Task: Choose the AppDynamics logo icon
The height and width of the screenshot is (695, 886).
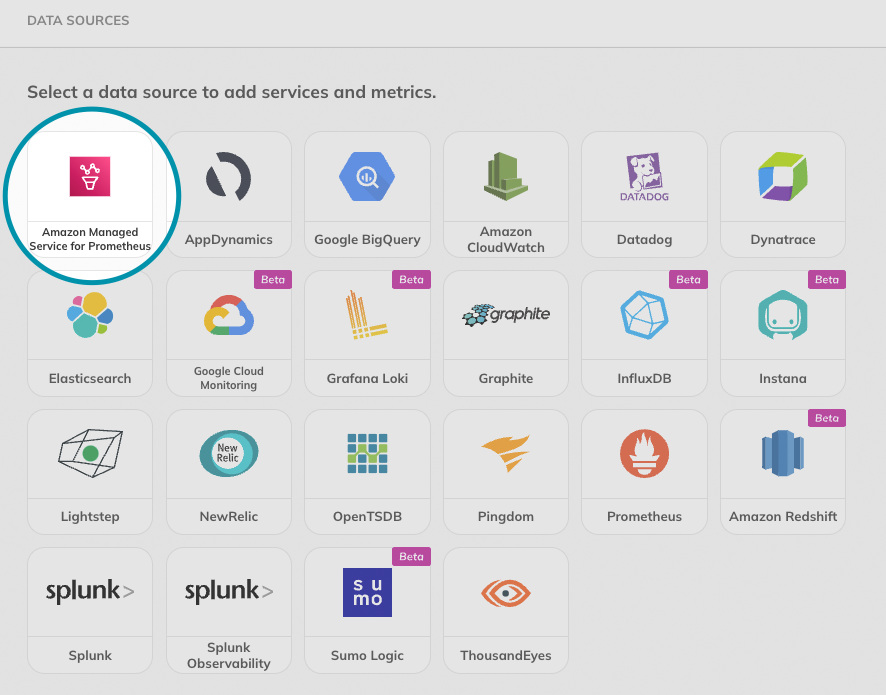Action: click(228, 176)
